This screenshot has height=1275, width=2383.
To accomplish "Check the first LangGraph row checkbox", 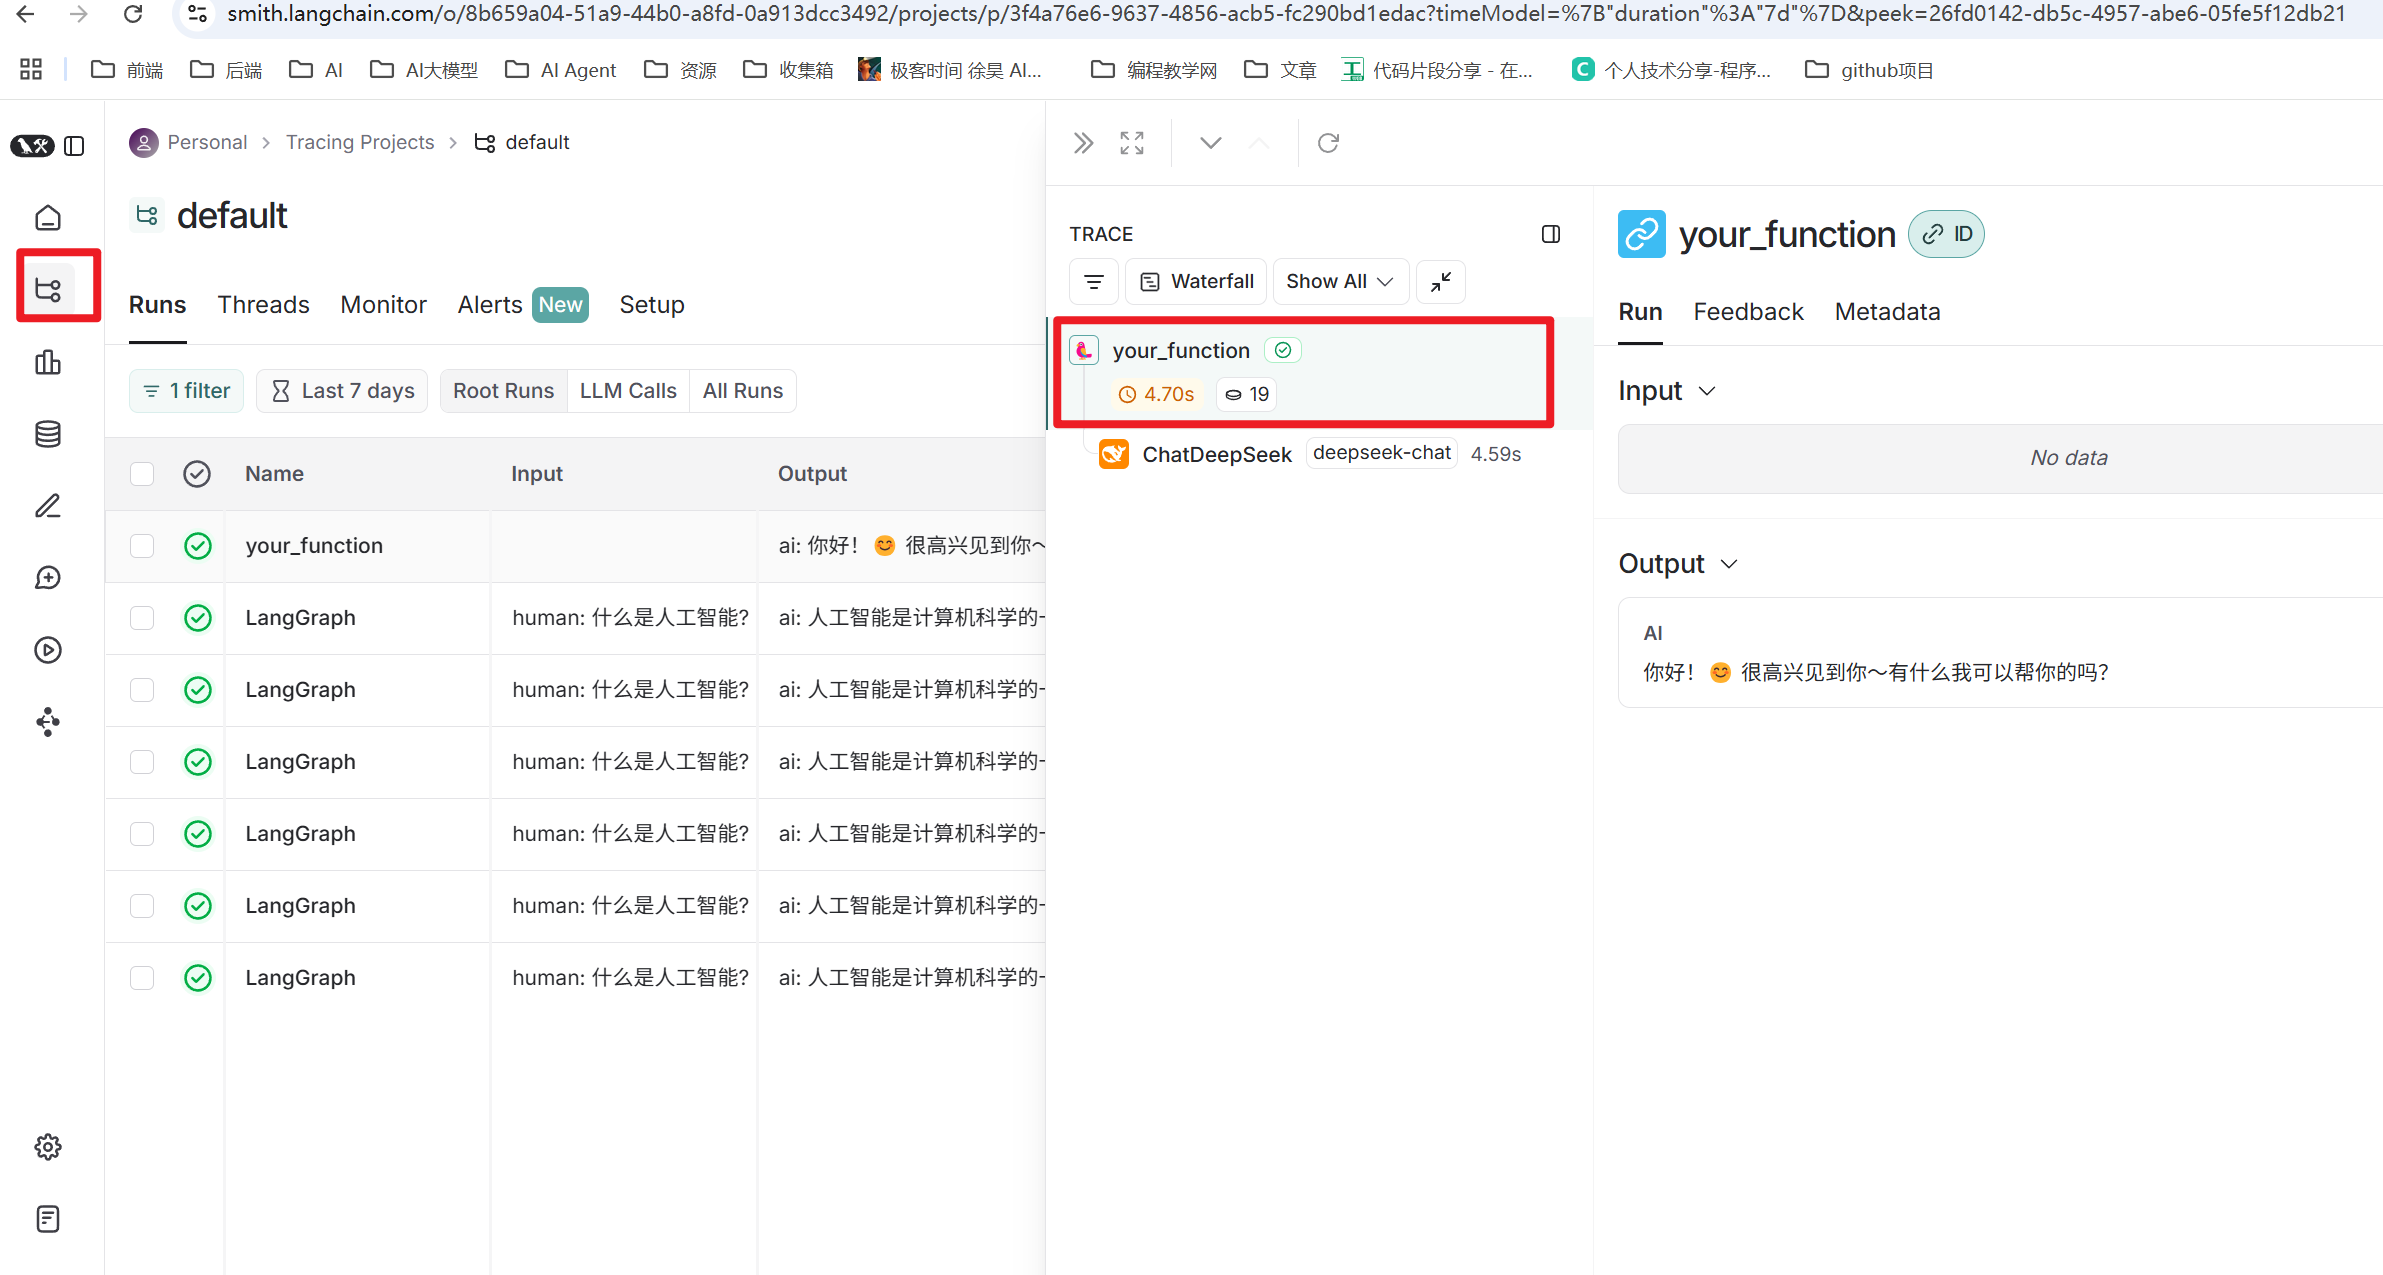I will 141,618.
